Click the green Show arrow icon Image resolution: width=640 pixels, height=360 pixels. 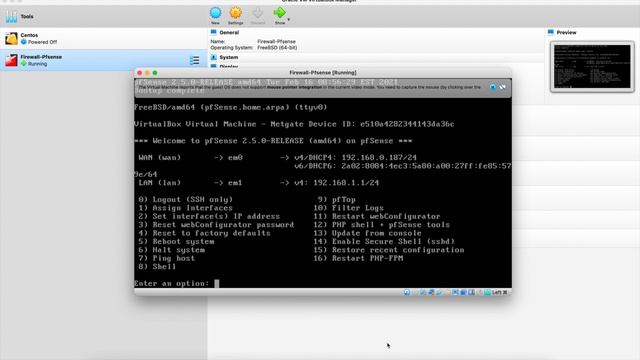point(280,13)
